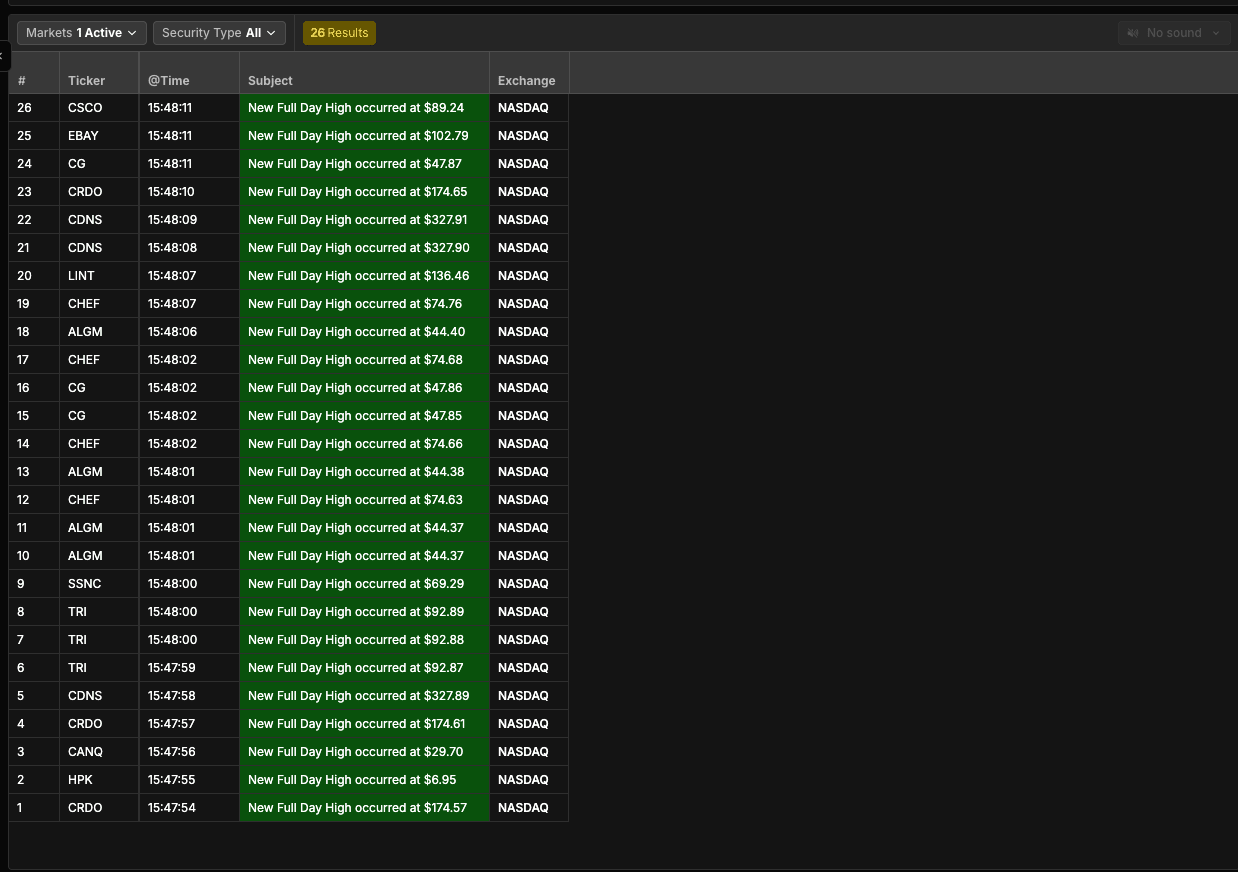The image size is (1238, 872).
Task: Click the time cell 15:48:09
Action: (x=189, y=220)
